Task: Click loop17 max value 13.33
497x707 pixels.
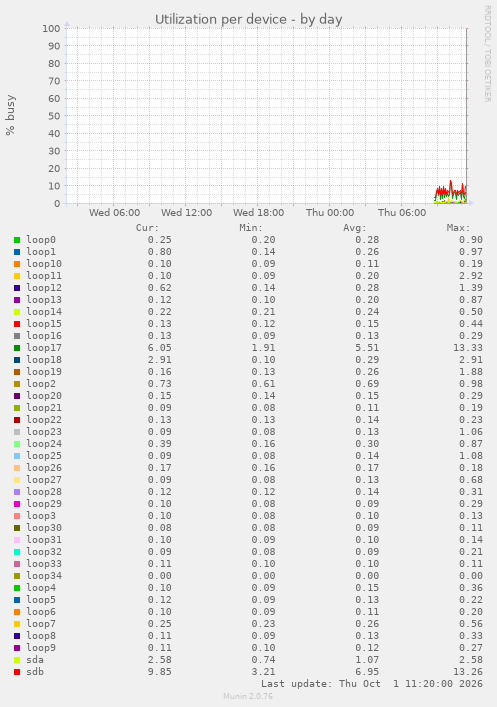Action: [x=468, y=348]
